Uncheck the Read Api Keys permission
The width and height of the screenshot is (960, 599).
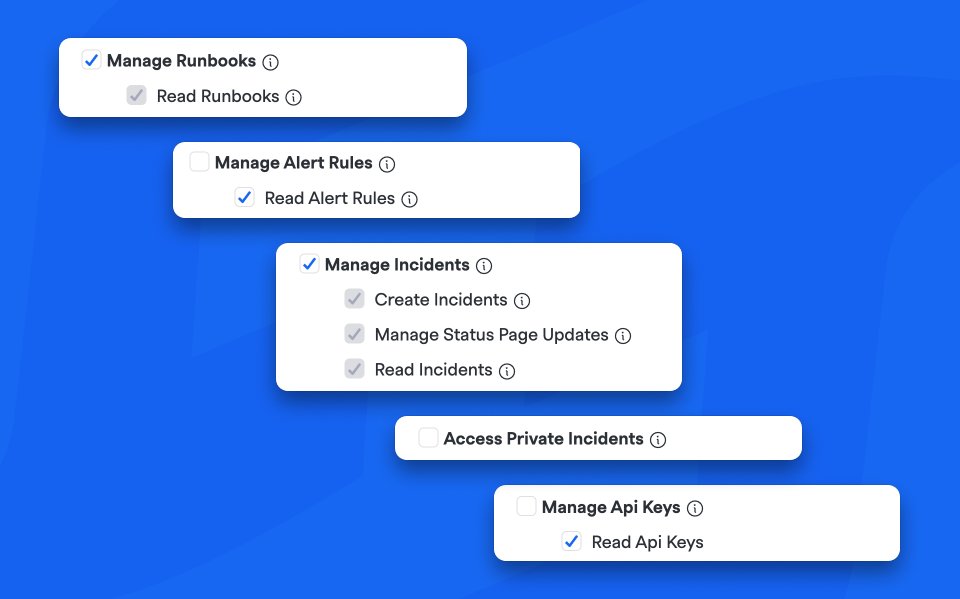[571, 542]
